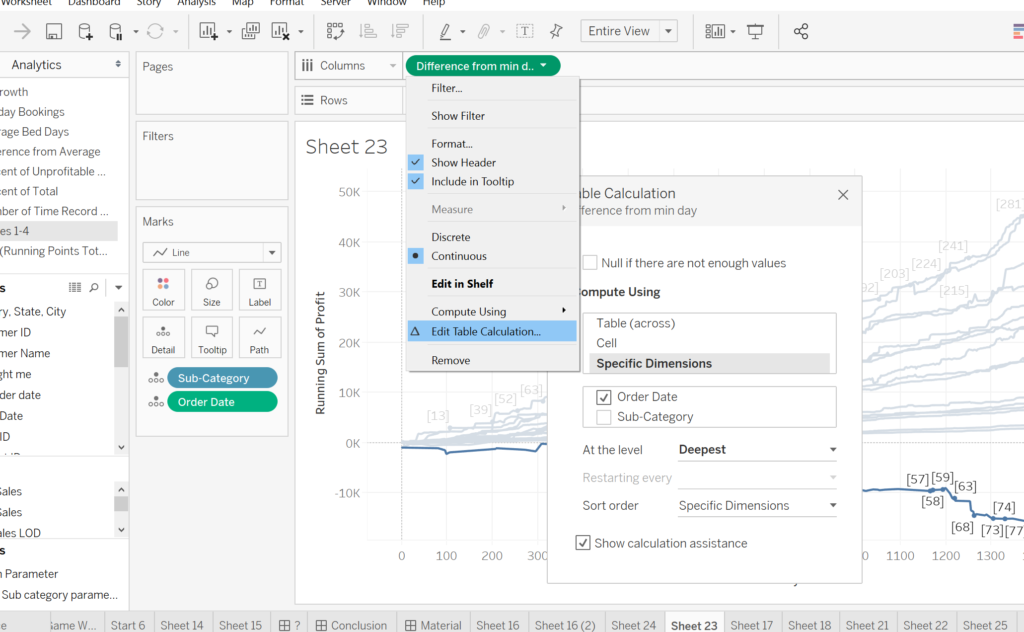
Task: Check the Sub-Category dimension checkbox
Action: [603, 417]
